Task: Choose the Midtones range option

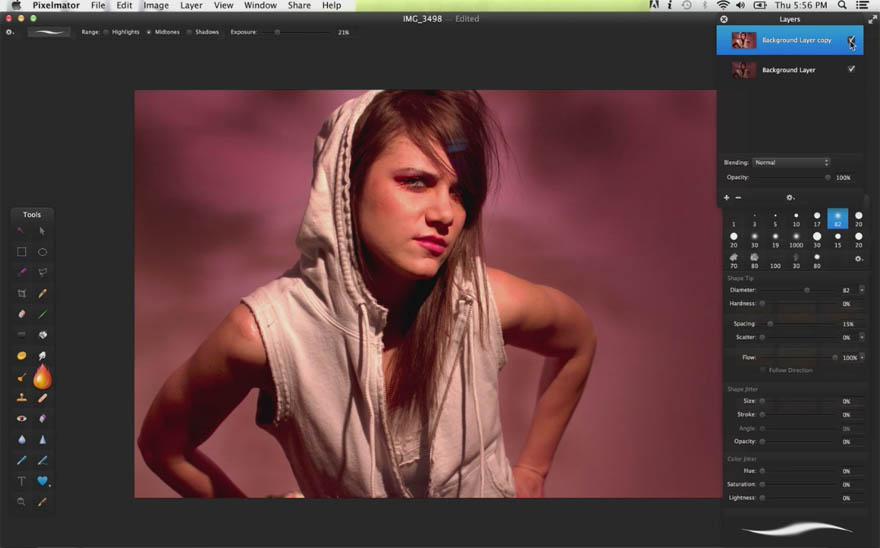Action: pyautogui.click(x=149, y=32)
